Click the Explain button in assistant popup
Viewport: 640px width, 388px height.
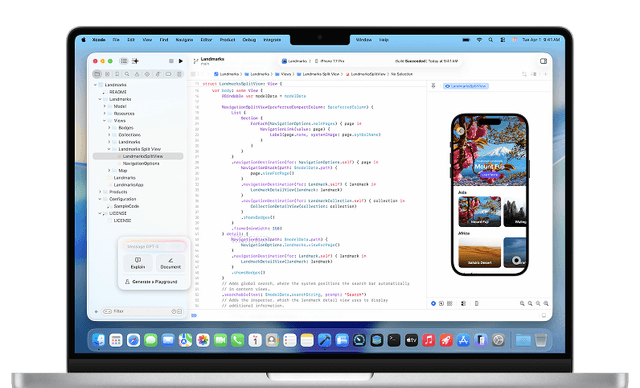click(x=138, y=263)
